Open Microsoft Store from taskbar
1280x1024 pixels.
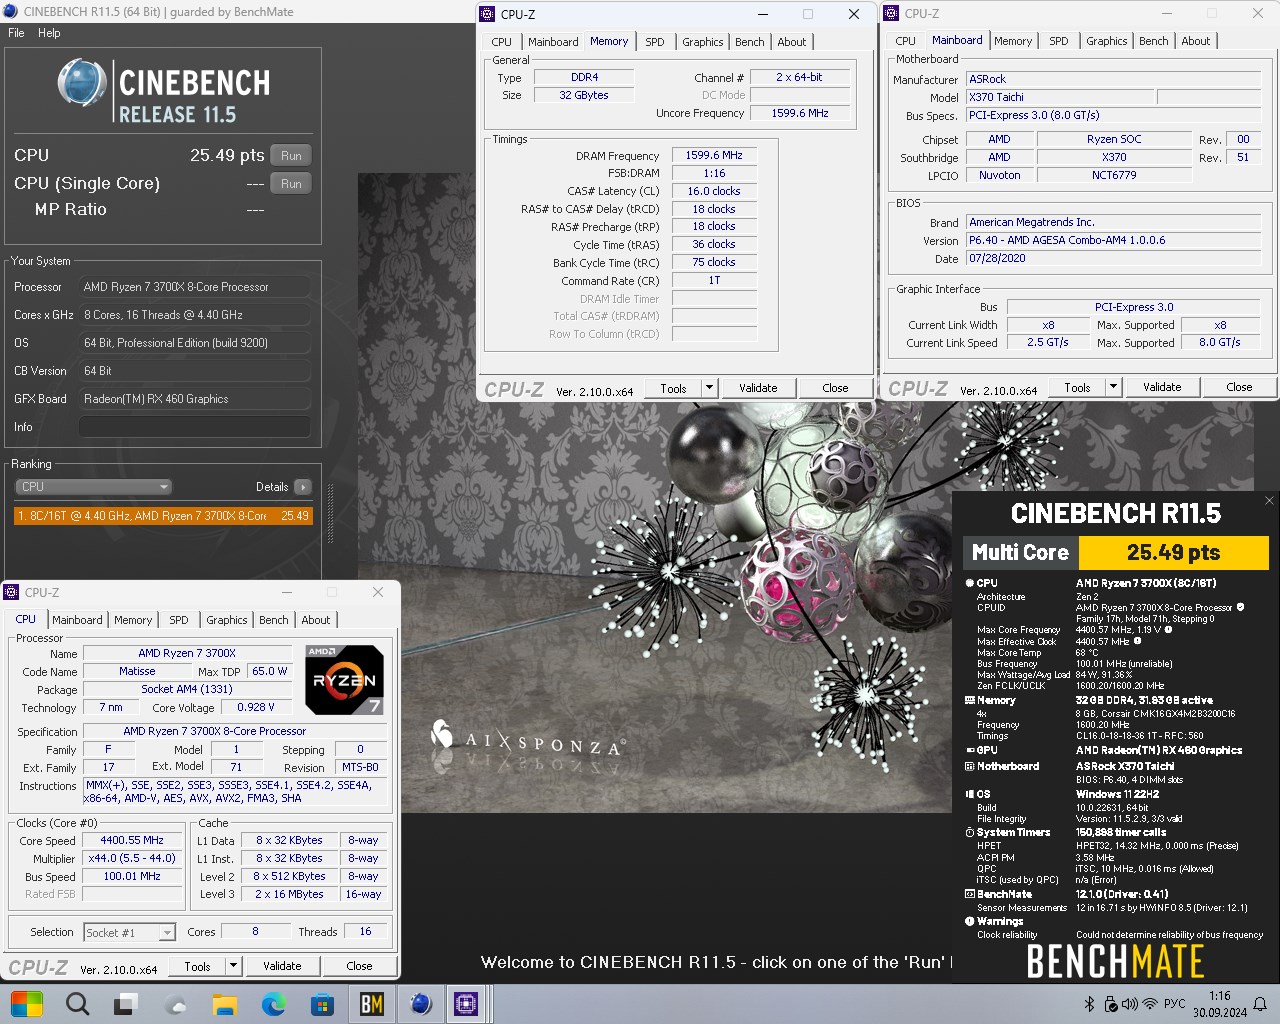click(x=322, y=1003)
